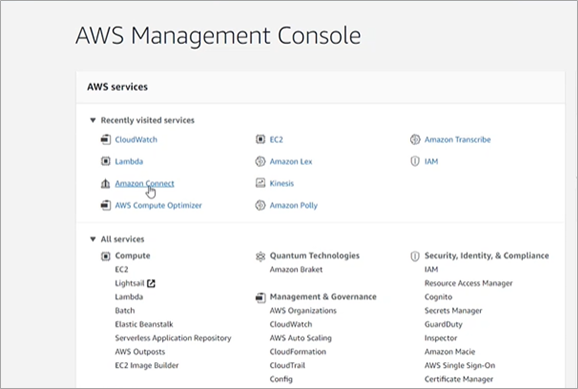Select Batch under Compute
Screen dimensions: 578x389
tap(125, 310)
